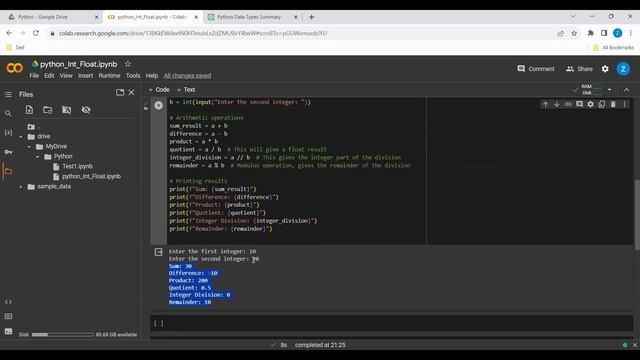Click the notebook vertical scrollbar
Image resolution: width=640 pixels, height=360 pixels.
coord(637,214)
